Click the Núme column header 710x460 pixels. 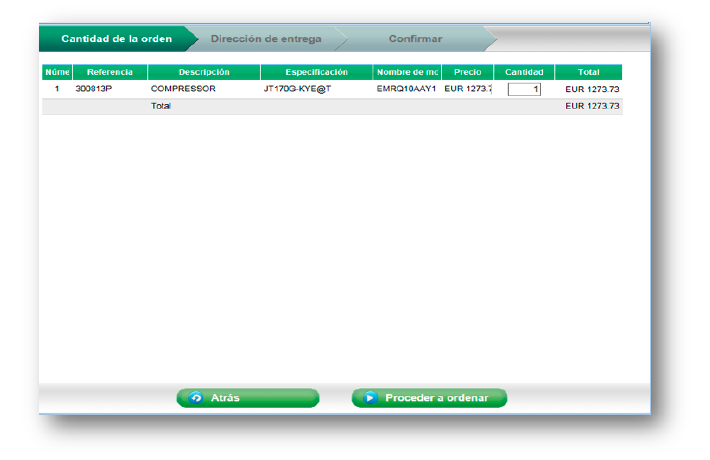(57, 72)
